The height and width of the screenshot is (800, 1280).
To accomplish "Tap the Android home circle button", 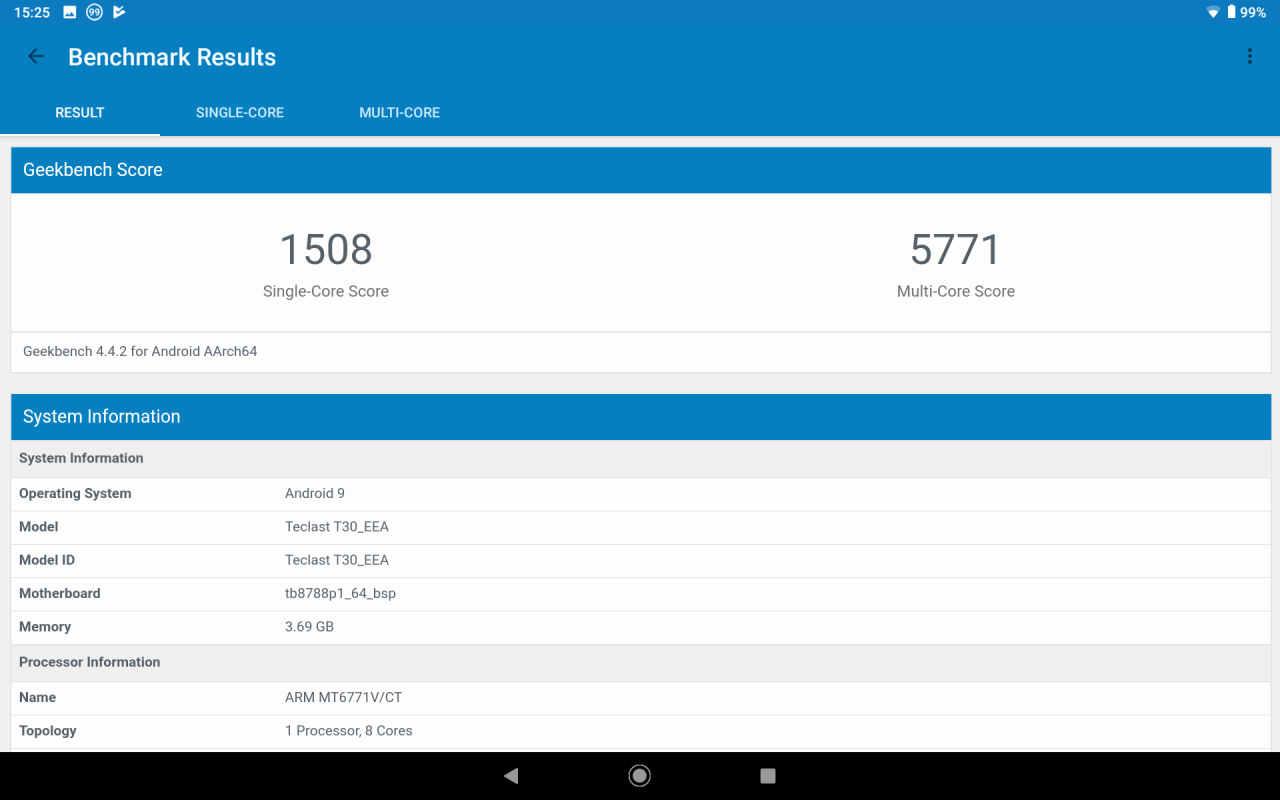I will (x=640, y=776).
